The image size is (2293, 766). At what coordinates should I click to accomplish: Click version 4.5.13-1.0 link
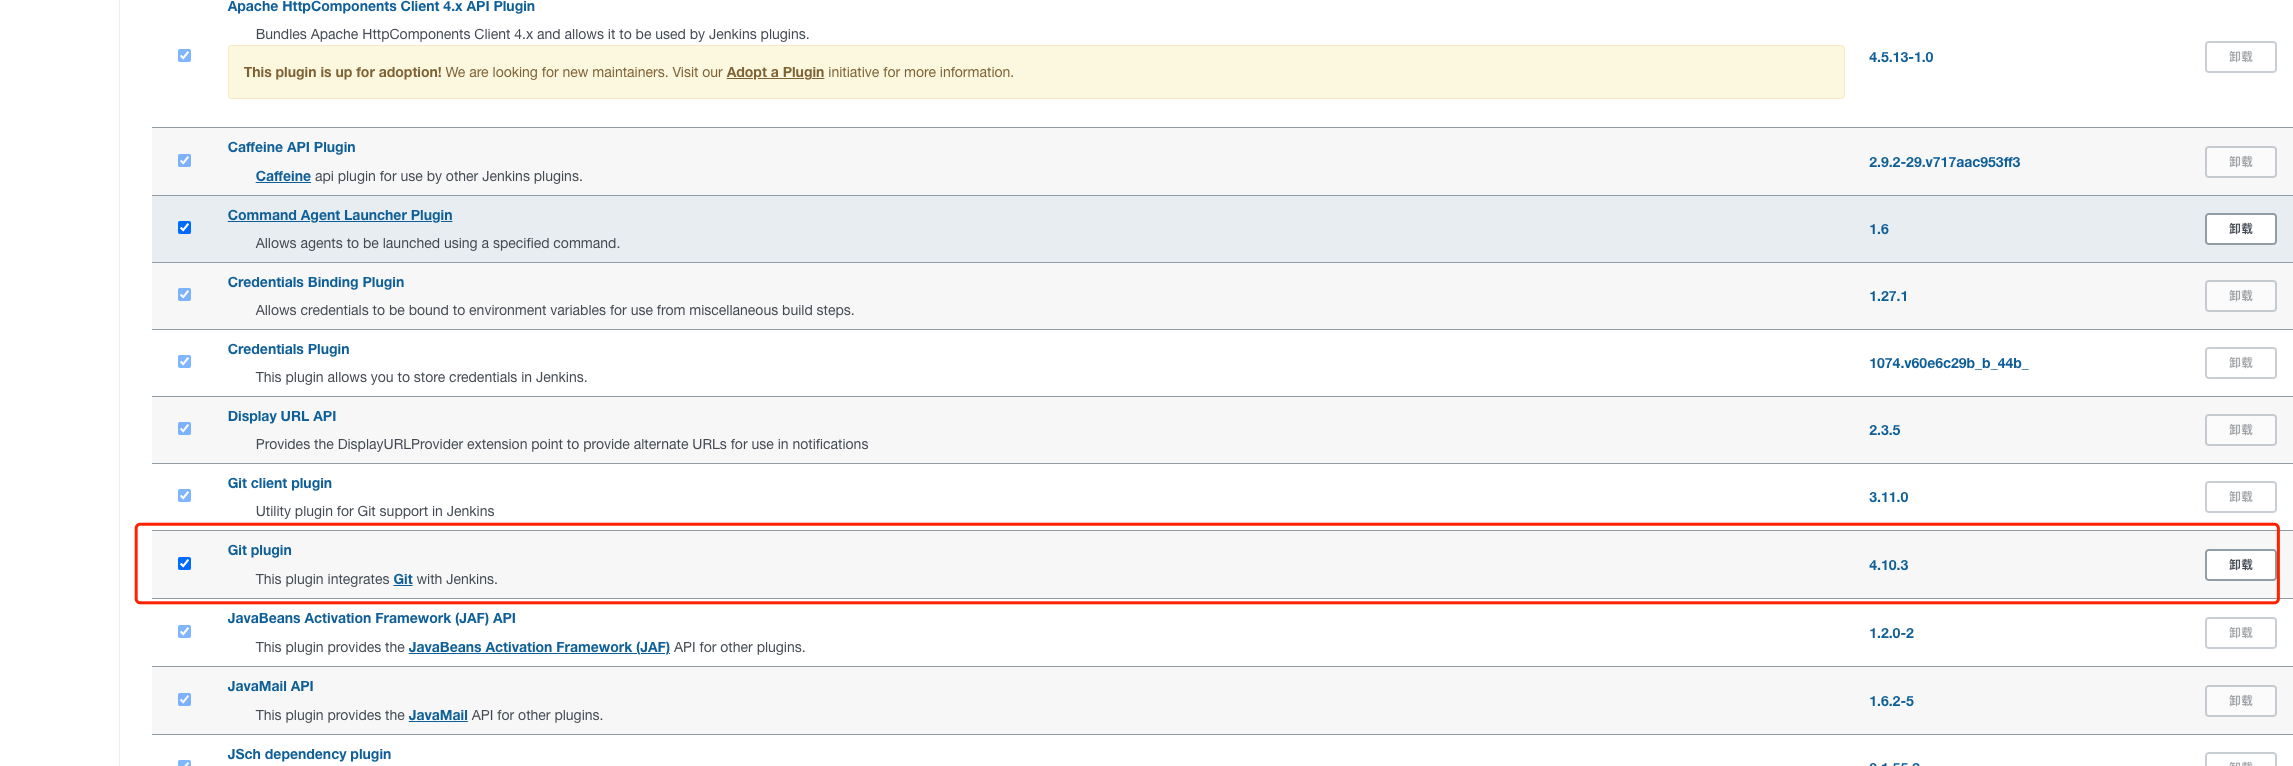(1901, 57)
